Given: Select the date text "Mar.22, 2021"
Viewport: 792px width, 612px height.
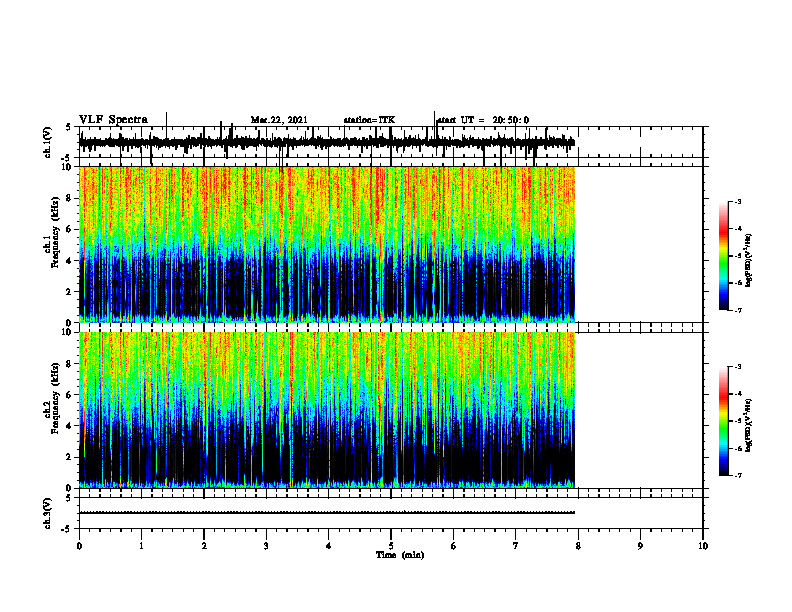Looking at the screenshot, I should click(x=279, y=120).
